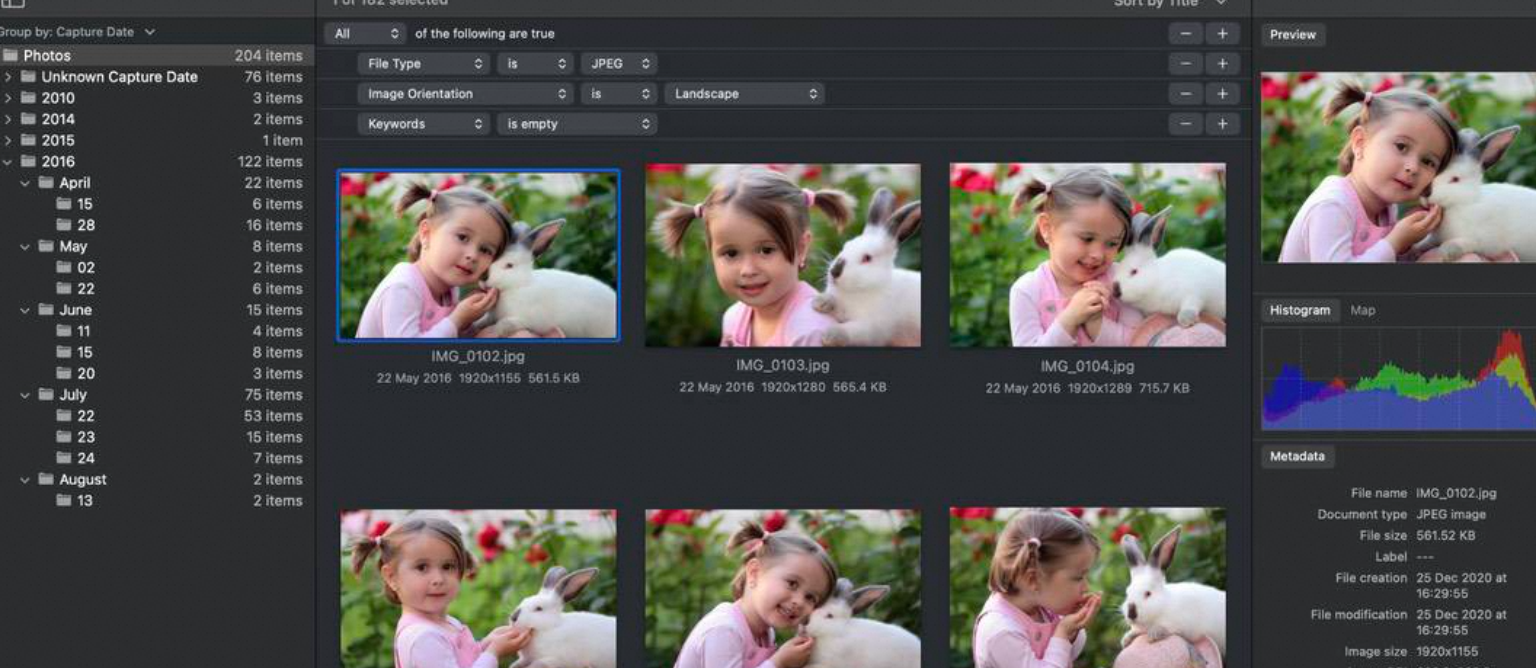The width and height of the screenshot is (1536, 668).
Task: Open the 'is empty' operator dropdown
Action: 577,124
